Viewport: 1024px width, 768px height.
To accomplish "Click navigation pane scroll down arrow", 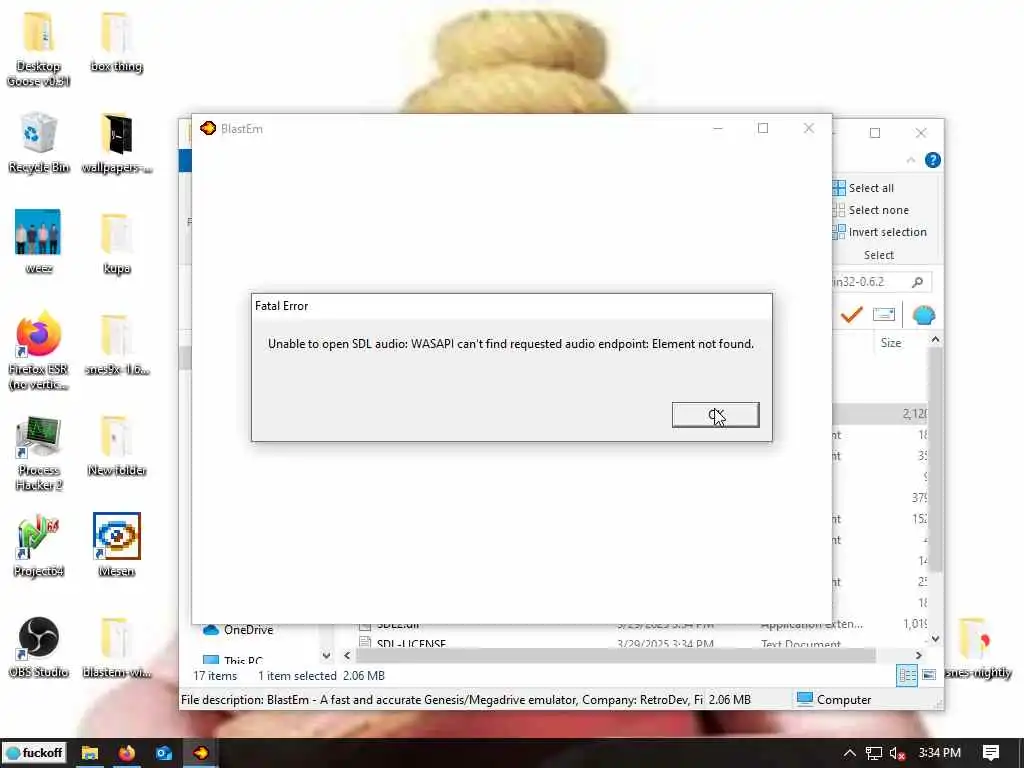I will pyautogui.click(x=326, y=655).
